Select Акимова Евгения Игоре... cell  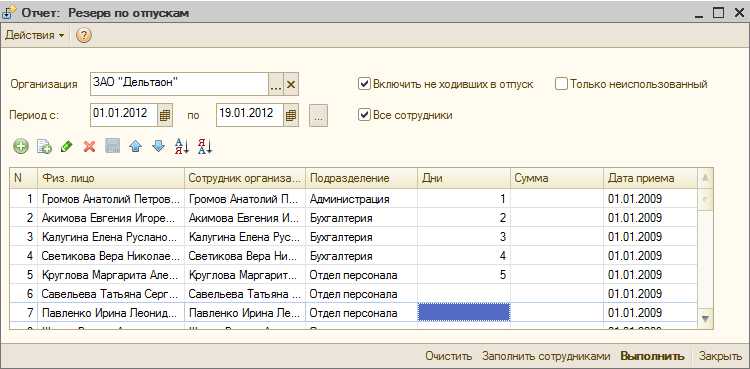coord(111,218)
